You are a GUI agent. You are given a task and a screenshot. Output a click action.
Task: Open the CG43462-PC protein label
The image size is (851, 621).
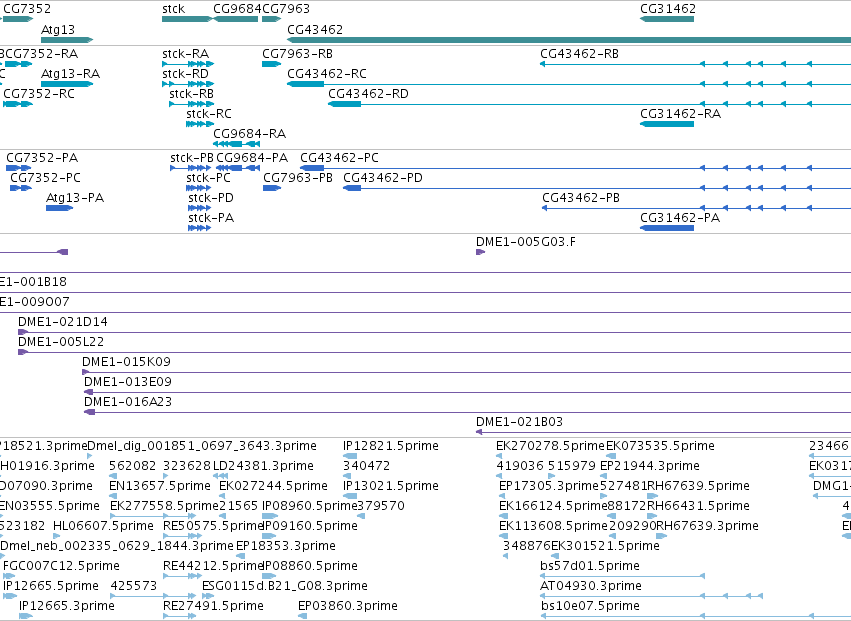point(339,158)
